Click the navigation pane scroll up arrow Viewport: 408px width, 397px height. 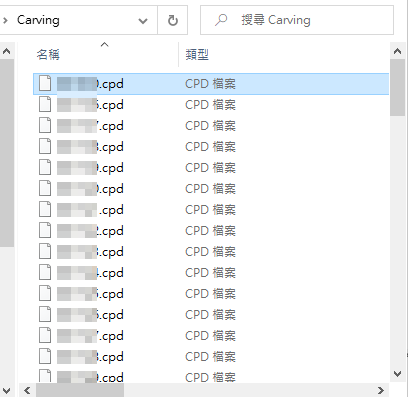(x=7, y=51)
